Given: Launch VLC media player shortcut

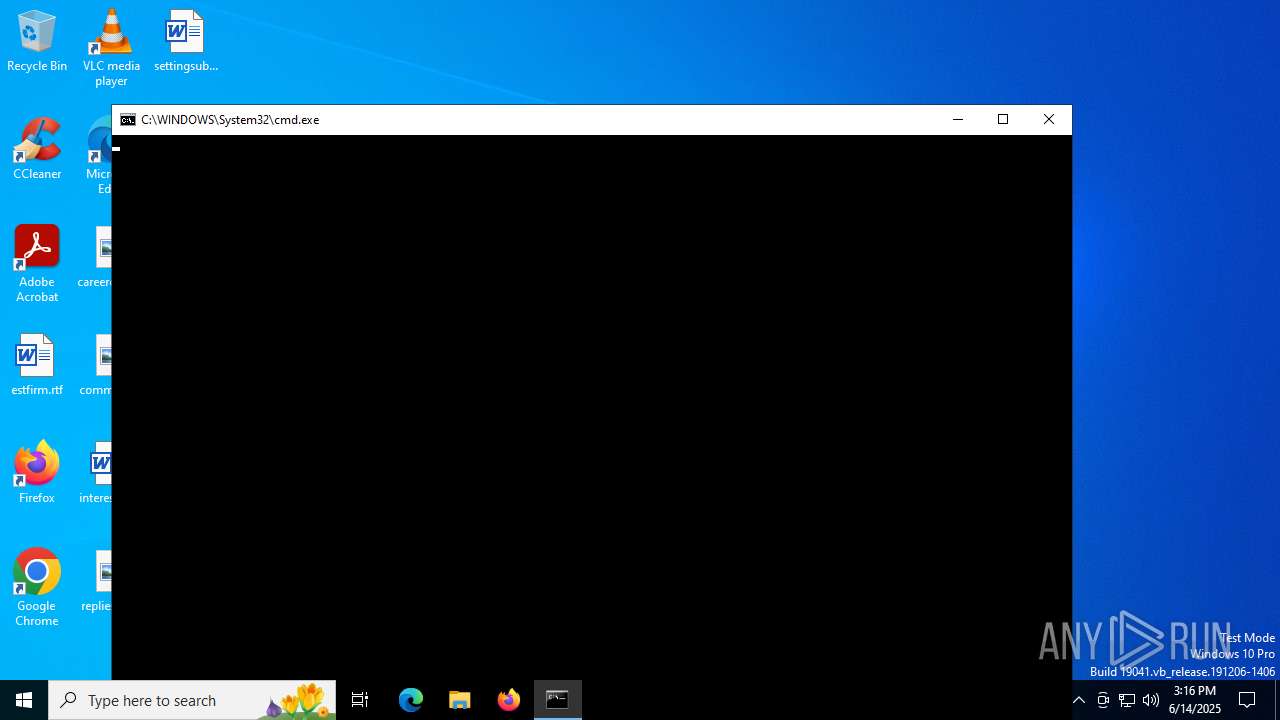Looking at the screenshot, I should coord(111,47).
